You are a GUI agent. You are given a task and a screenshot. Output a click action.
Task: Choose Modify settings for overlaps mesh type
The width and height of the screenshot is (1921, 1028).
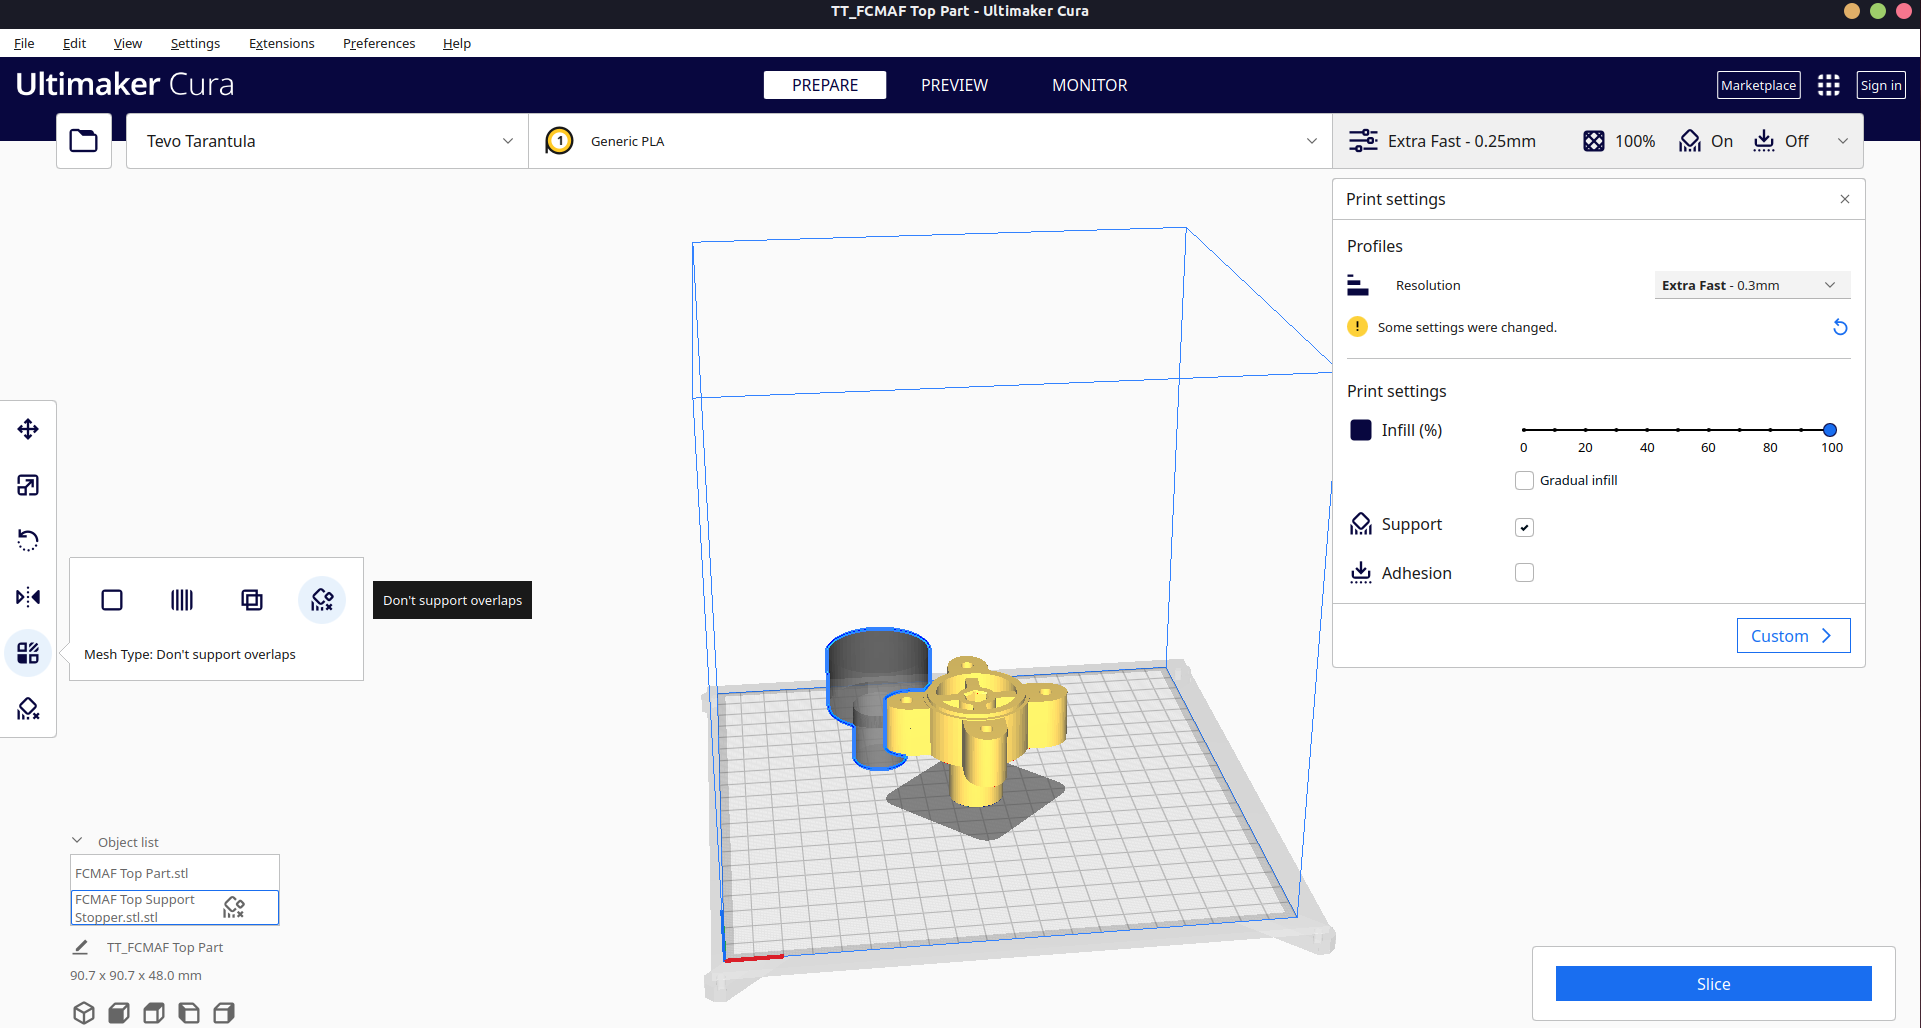(x=252, y=600)
